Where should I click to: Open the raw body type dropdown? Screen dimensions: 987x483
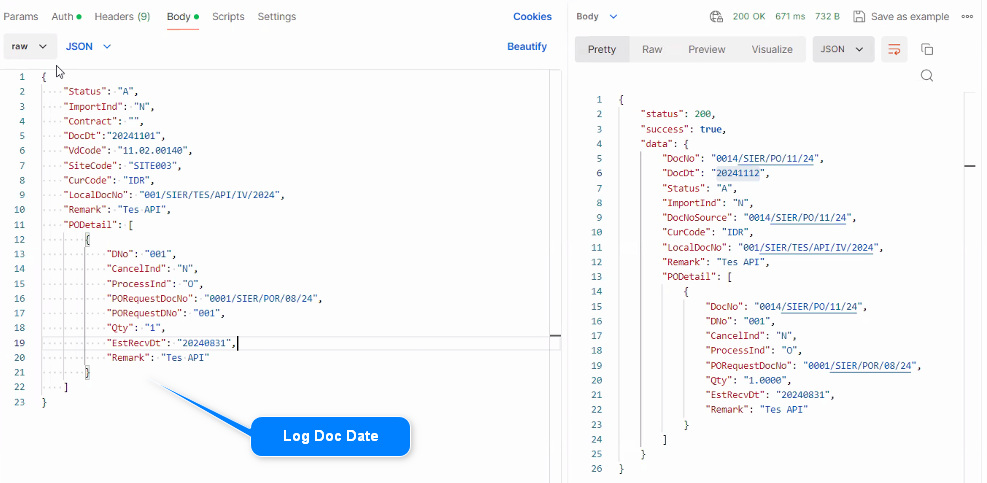[x=29, y=46]
